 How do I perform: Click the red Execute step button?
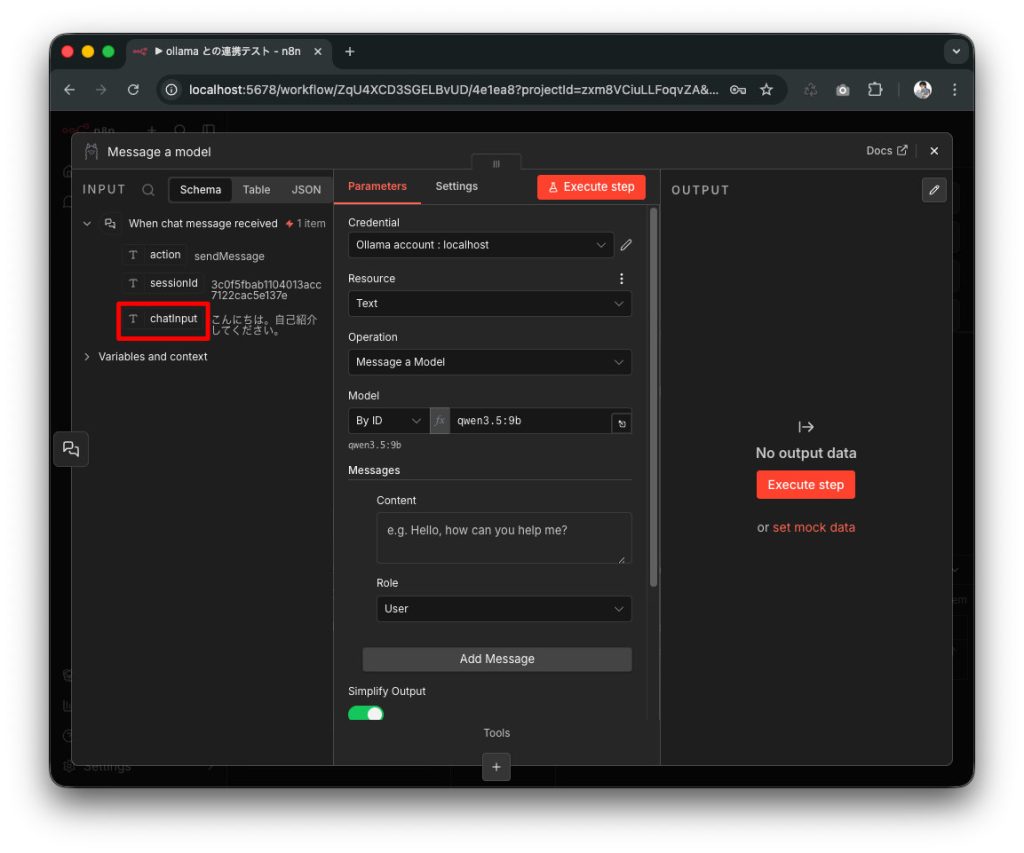[591, 186]
